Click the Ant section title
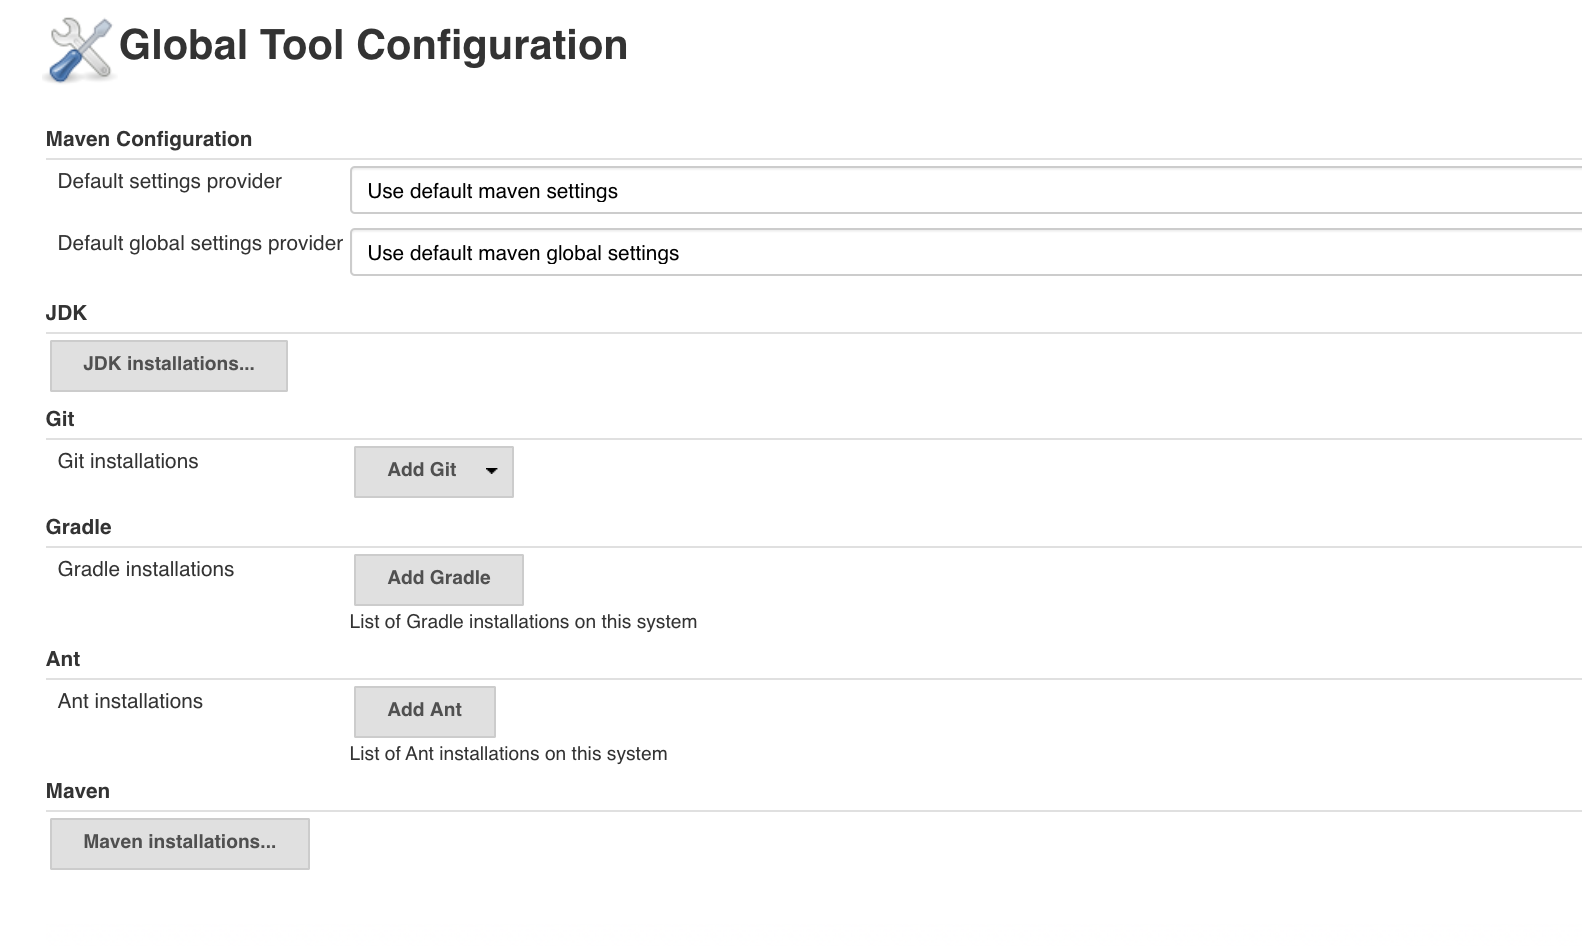Image resolution: width=1582 pixels, height=946 pixels. pyautogui.click(x=63, y=659)
